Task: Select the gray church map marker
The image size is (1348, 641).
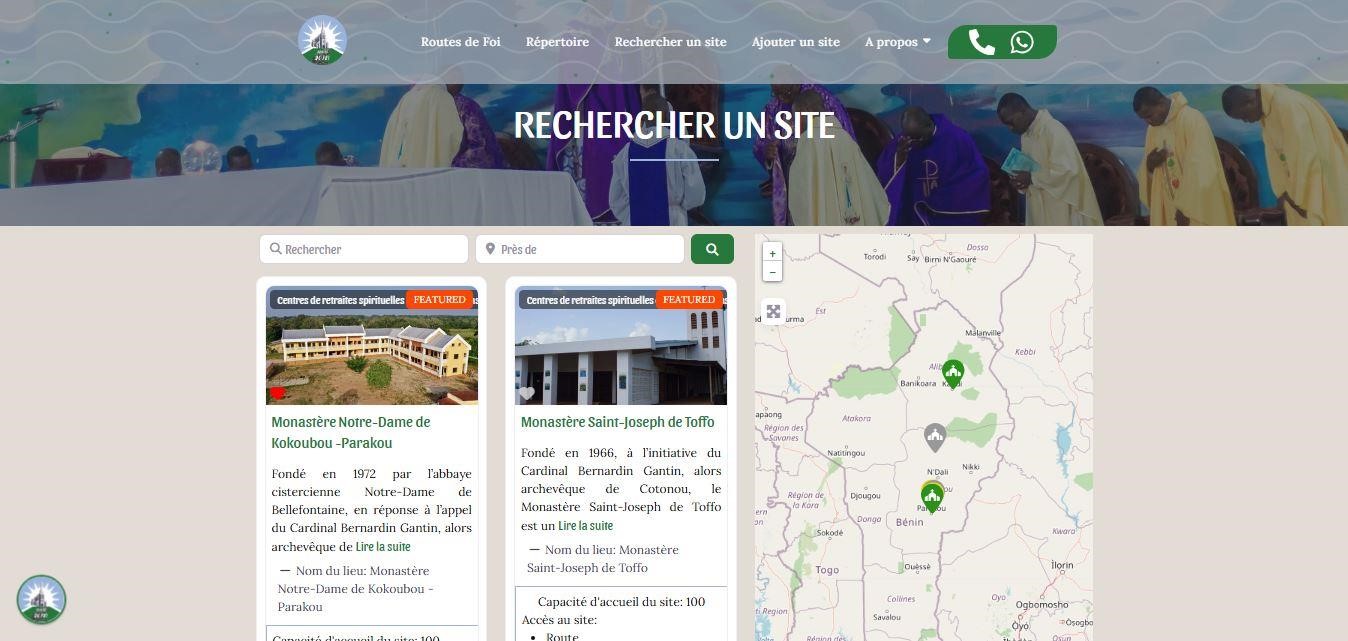Action: point(935,436)
